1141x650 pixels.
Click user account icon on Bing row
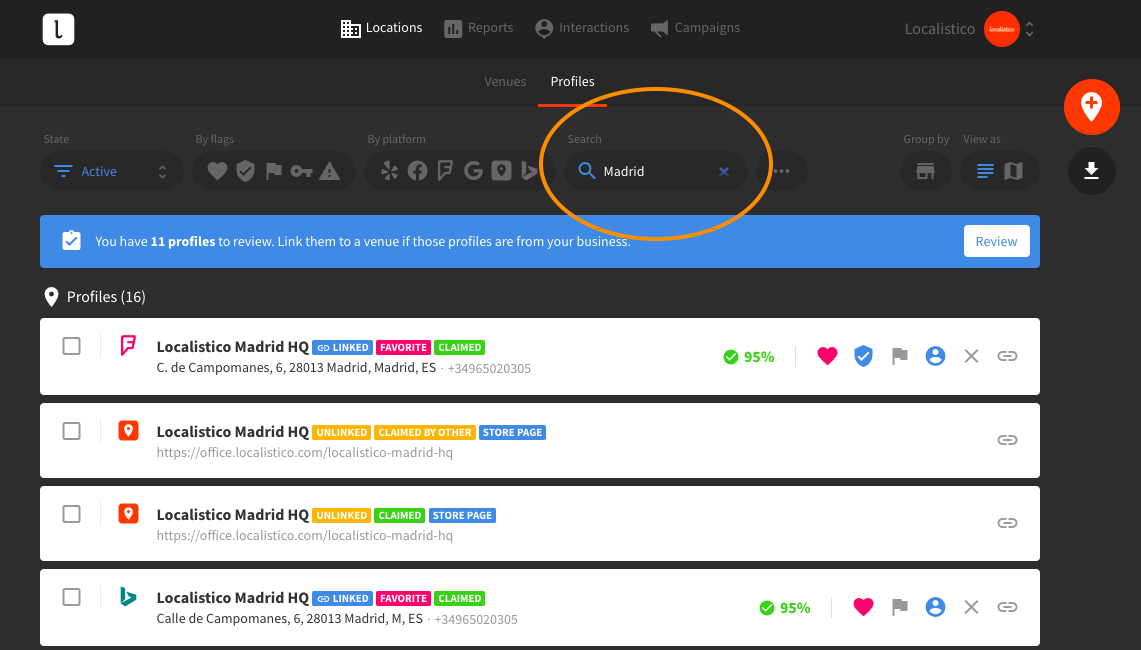tap(935, 607)
